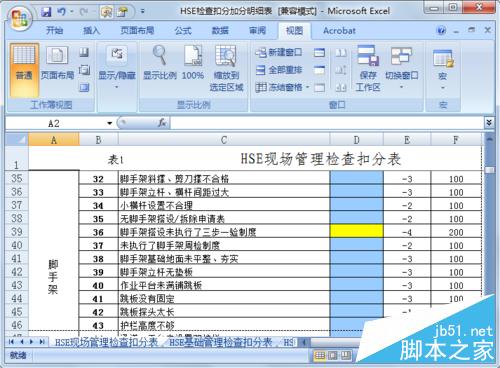Click vertical scrollbar up arrow
Screen dimensions: 500x368
coord(489,139)
